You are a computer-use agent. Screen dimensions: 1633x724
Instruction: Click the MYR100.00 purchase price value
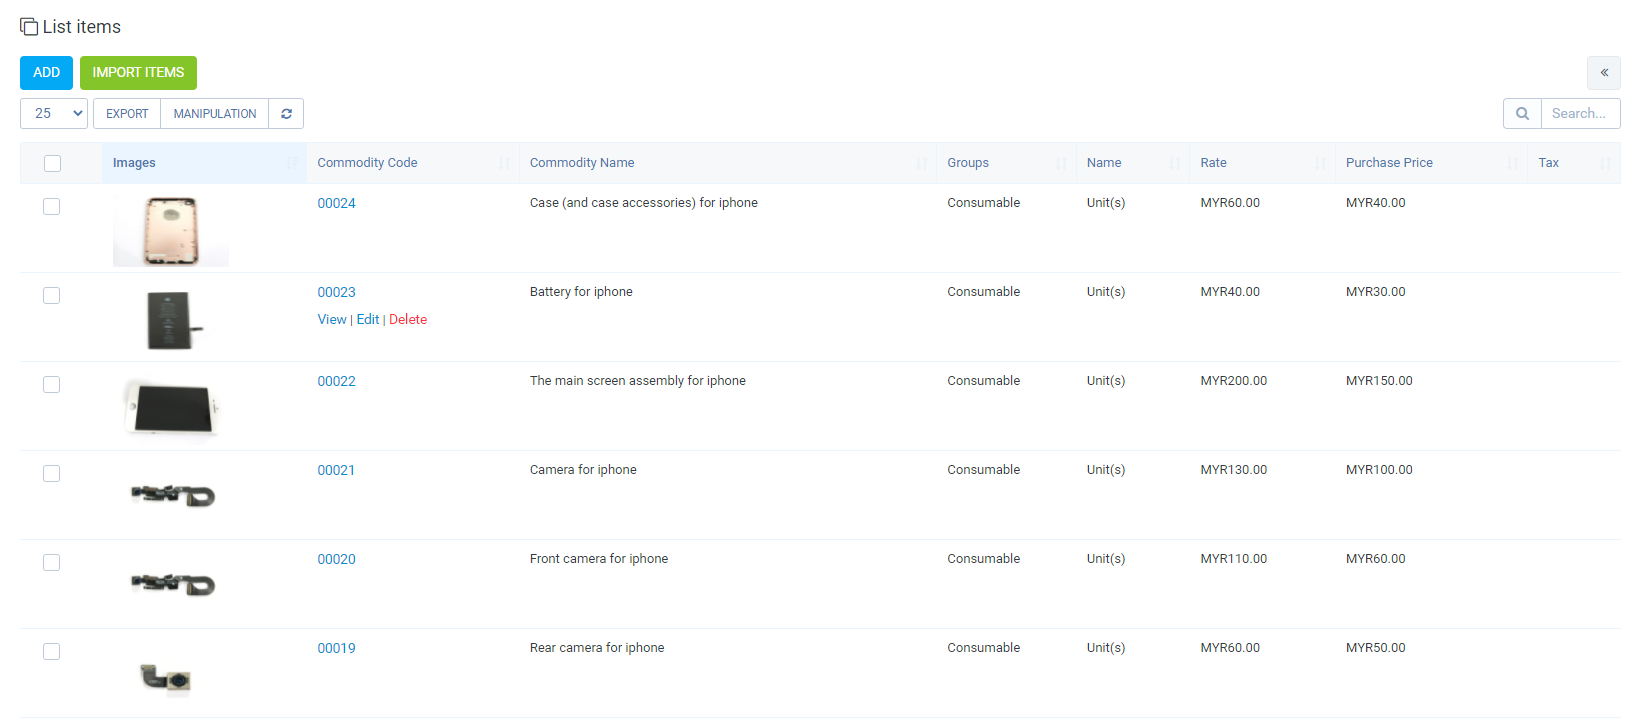click(x=1379, y=470)
